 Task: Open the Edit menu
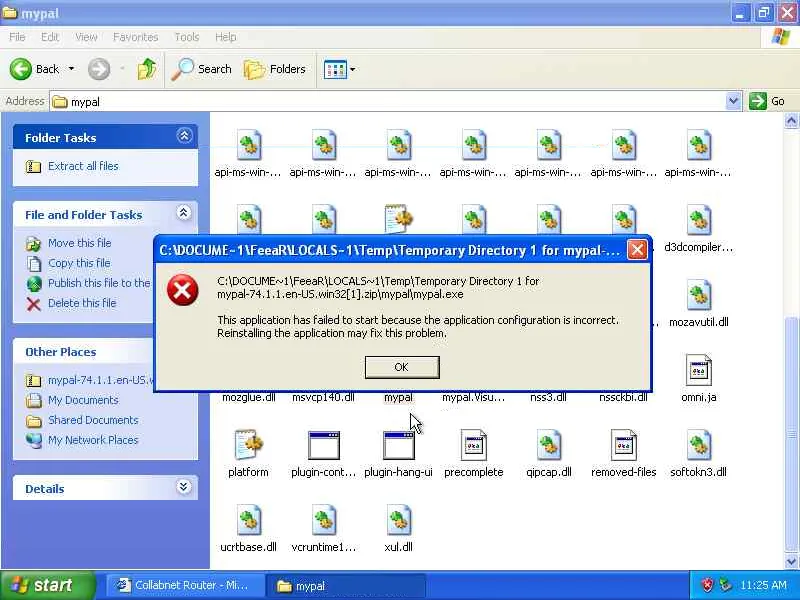pyautogui.click(x=50, y=37)
